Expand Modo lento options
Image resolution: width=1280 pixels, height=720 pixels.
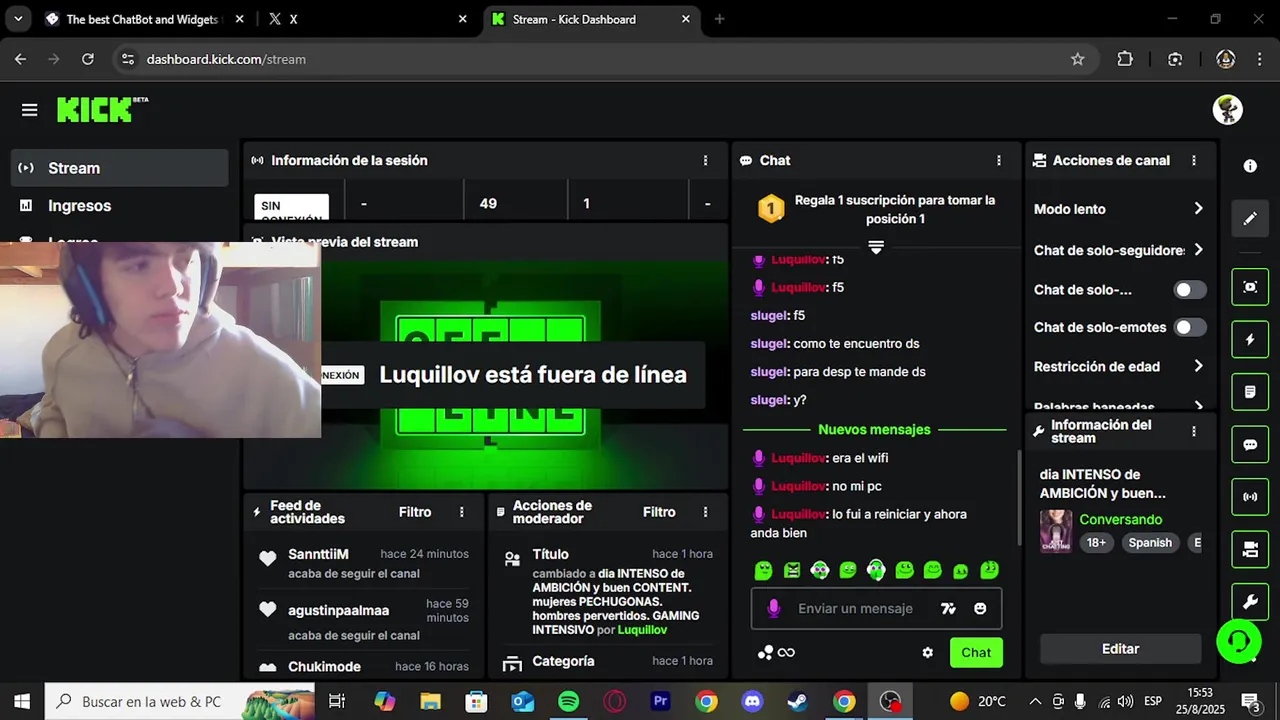1119,209
